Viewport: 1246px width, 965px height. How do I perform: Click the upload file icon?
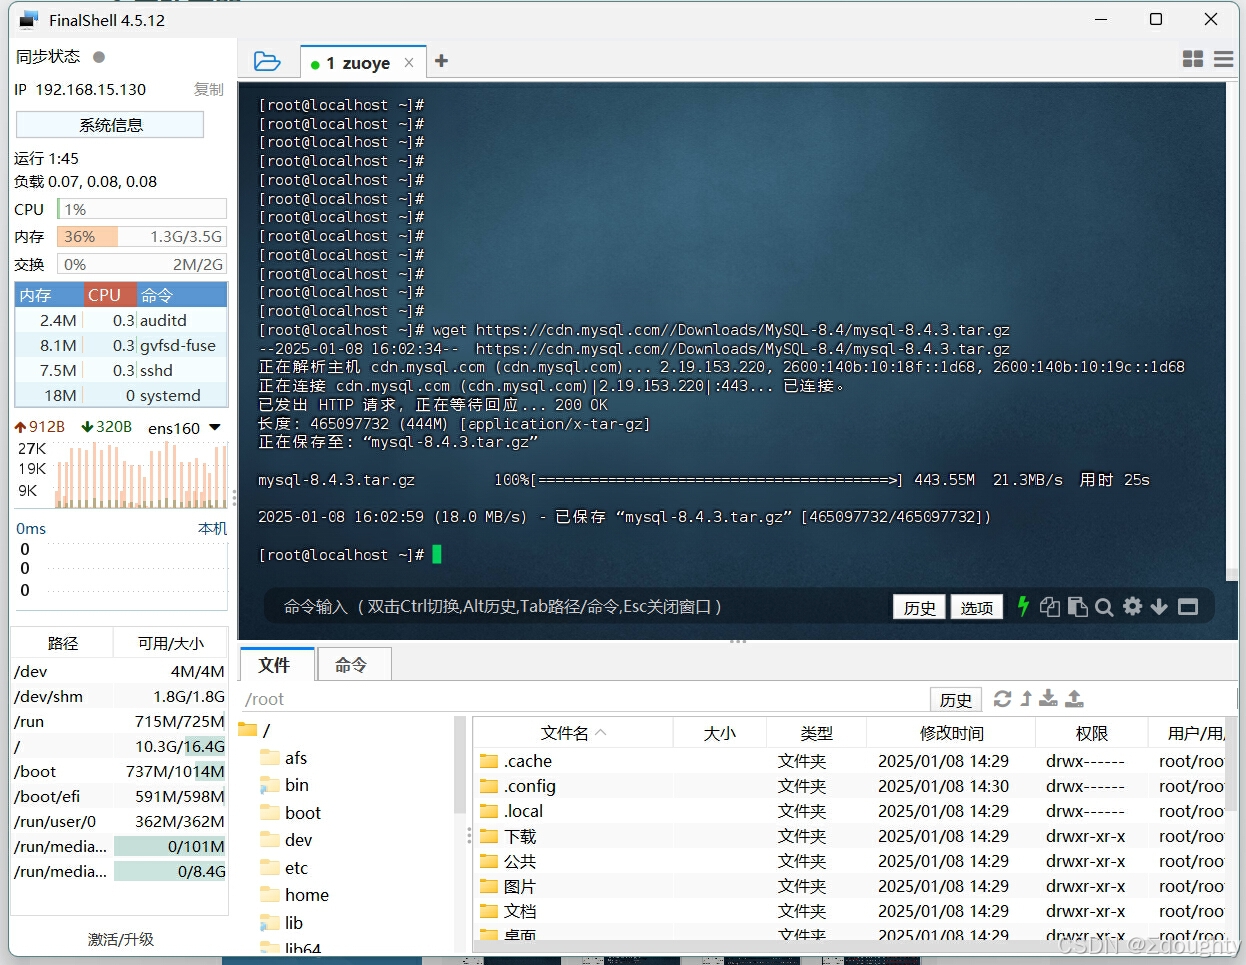[x=1074, y=698]
